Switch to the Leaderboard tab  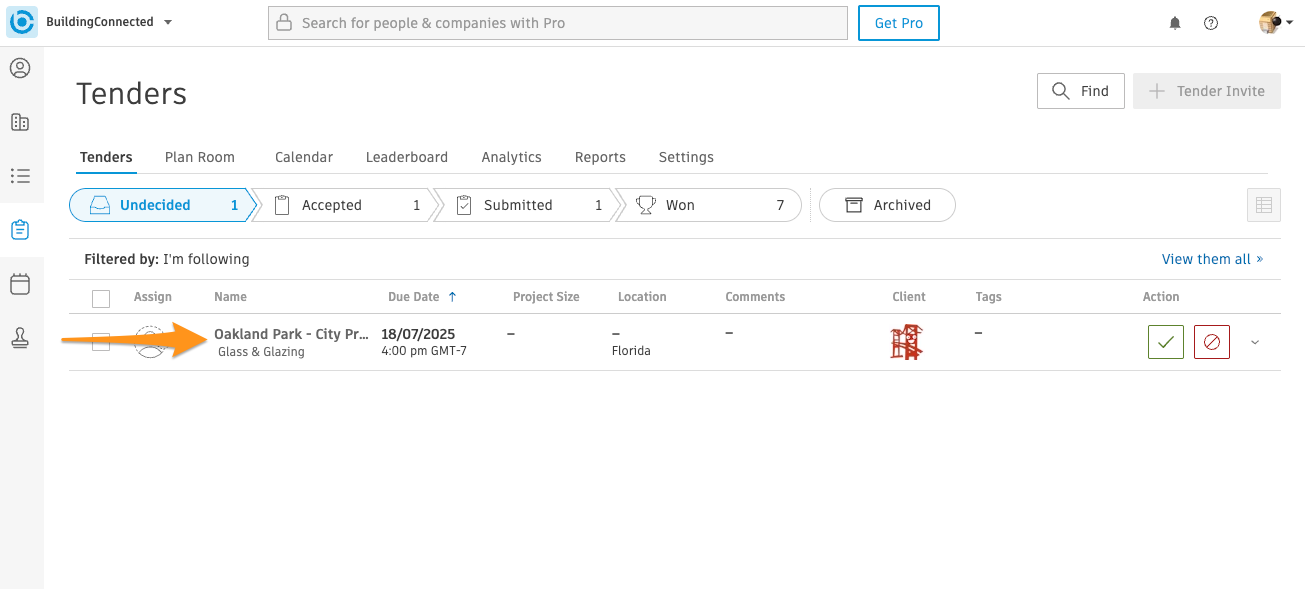tap(407, 157)
